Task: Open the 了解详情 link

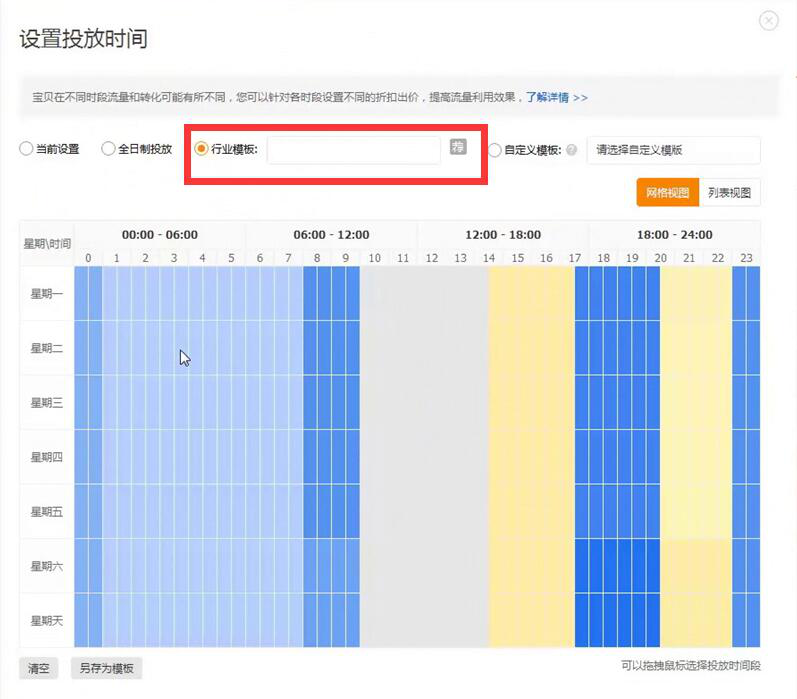Action: 557,97
